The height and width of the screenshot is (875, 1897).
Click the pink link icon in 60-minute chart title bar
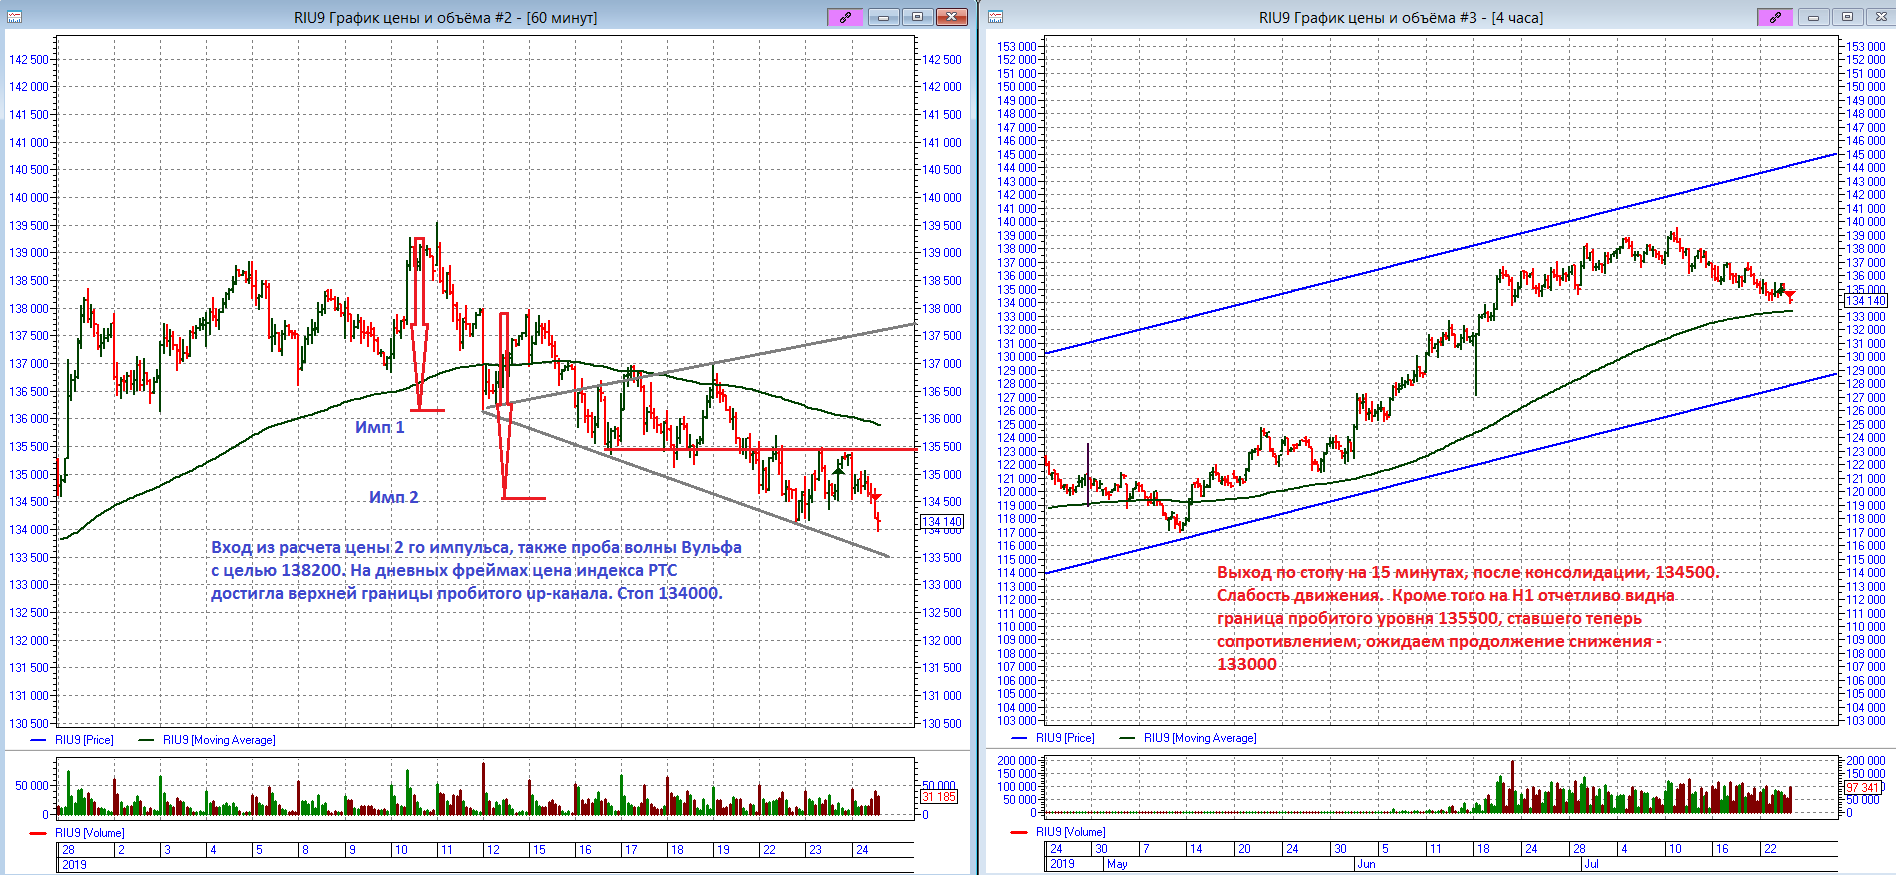pyautogui.click(x=845, y=17)
